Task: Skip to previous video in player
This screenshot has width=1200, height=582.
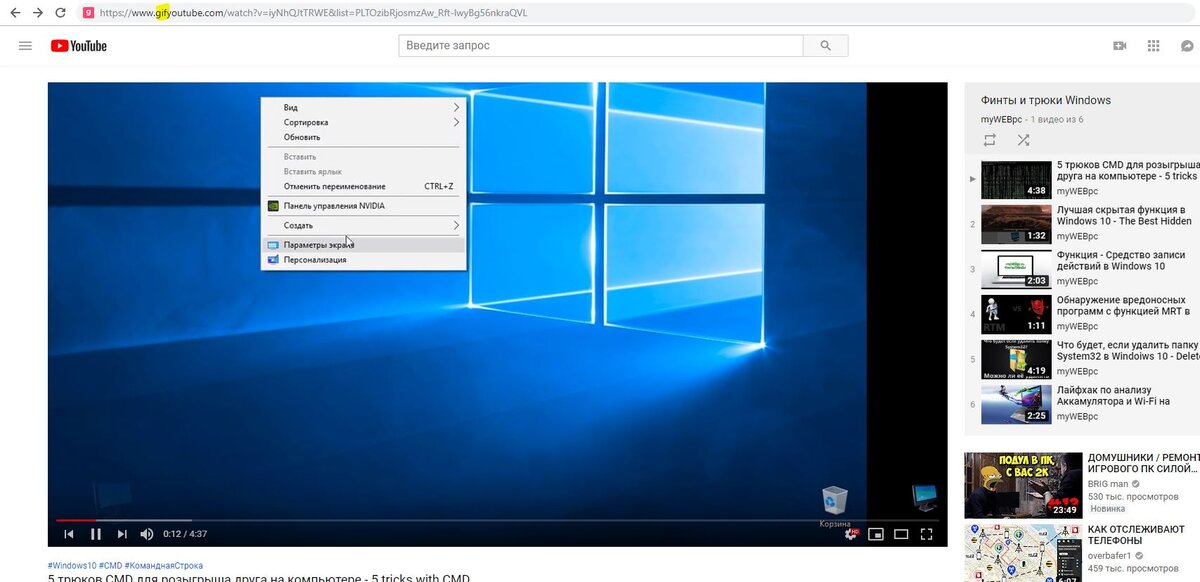Action: tap(69, 534)
